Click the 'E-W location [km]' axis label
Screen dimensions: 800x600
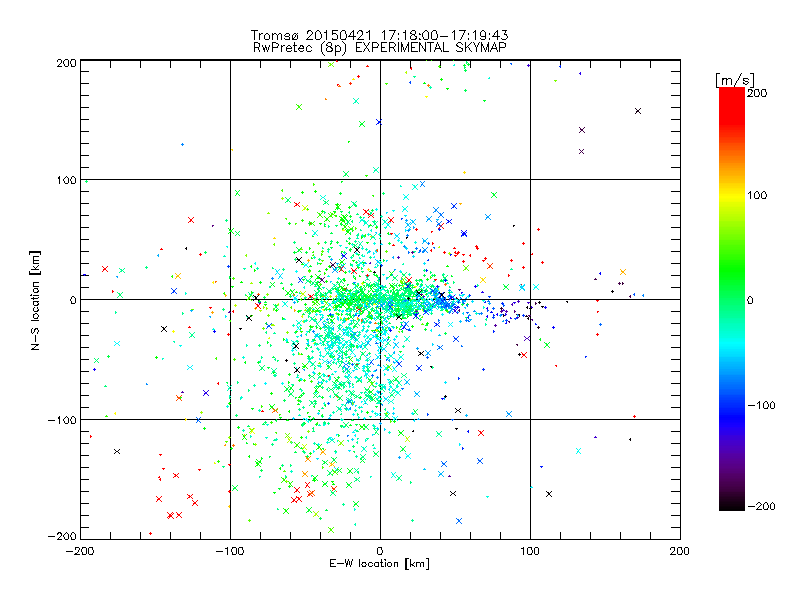coord(379,563)
